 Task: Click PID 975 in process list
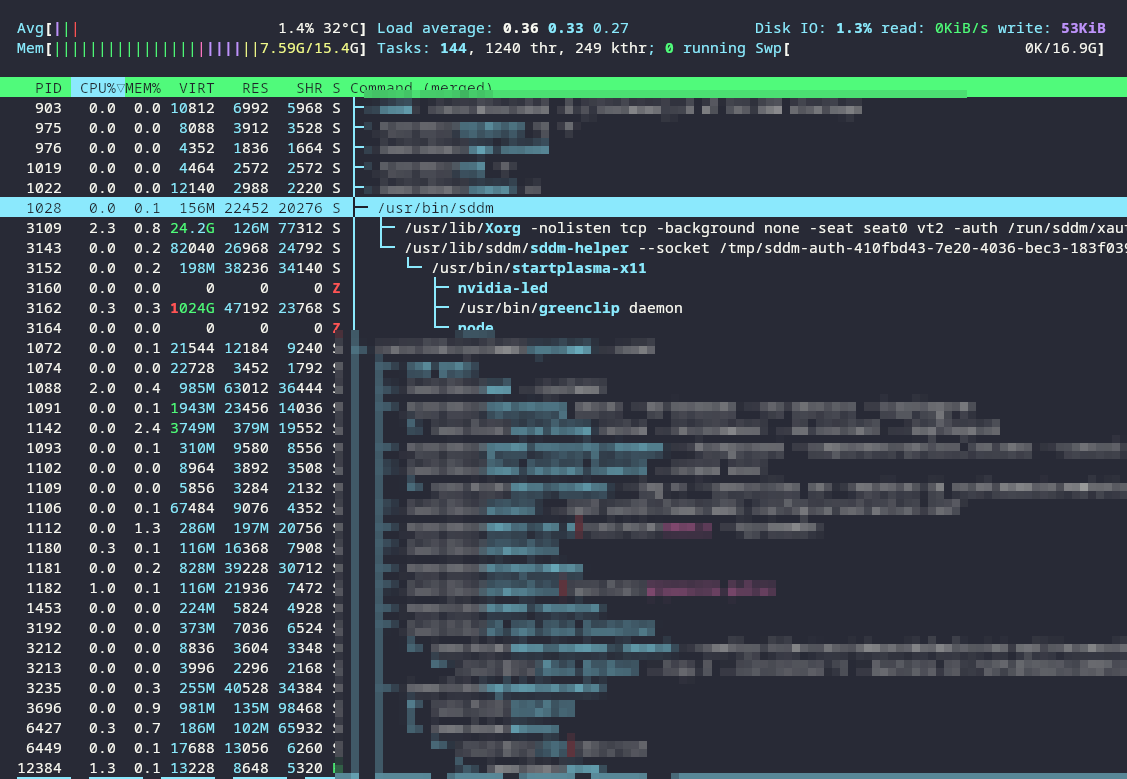click(48, 128)
